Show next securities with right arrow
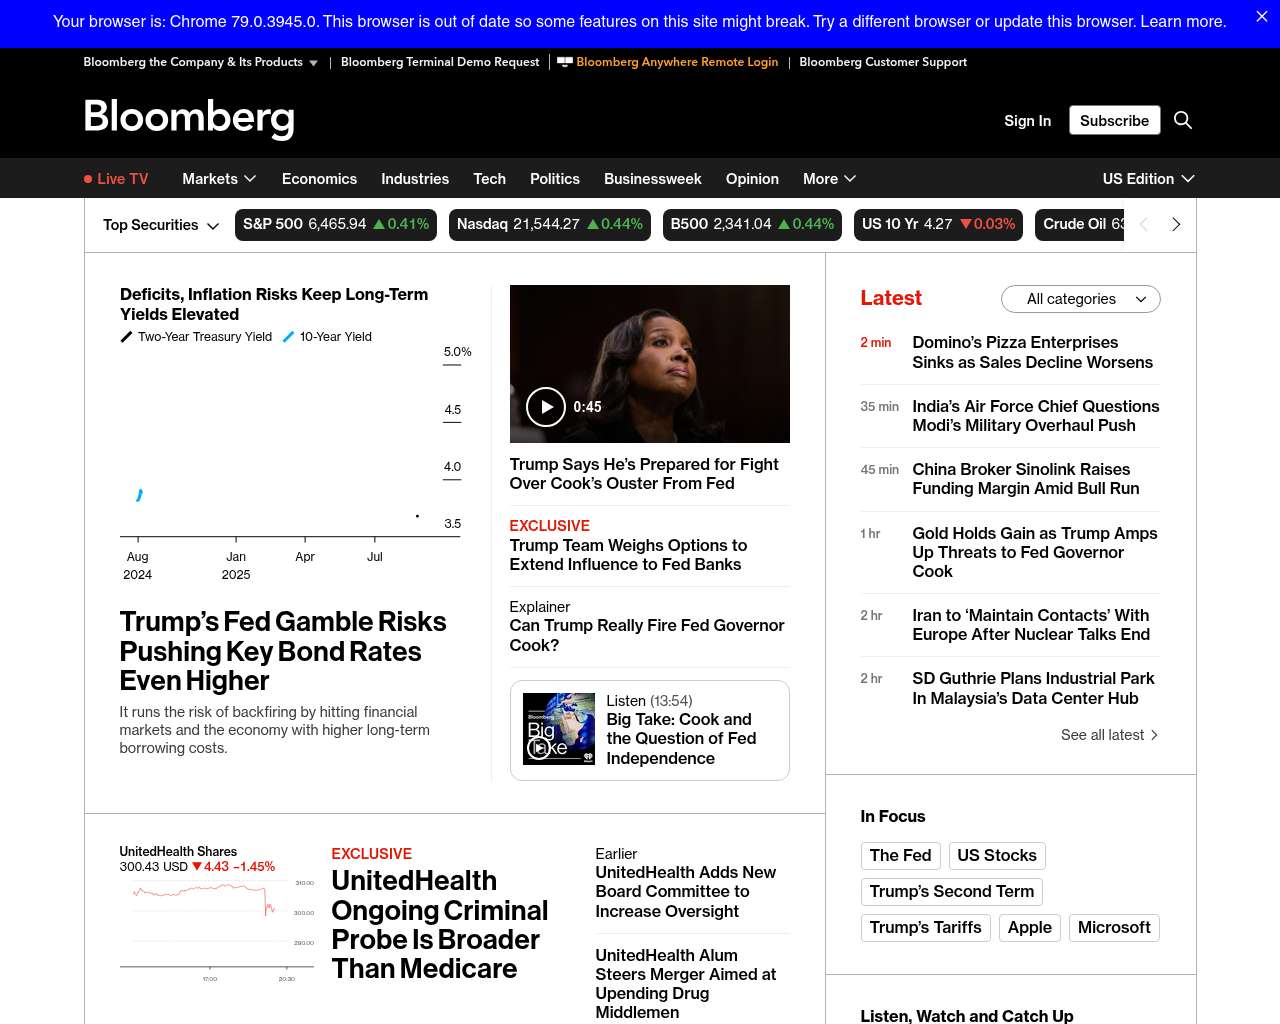Viewport: 1280px width, 1024px height. point(1176,225)
